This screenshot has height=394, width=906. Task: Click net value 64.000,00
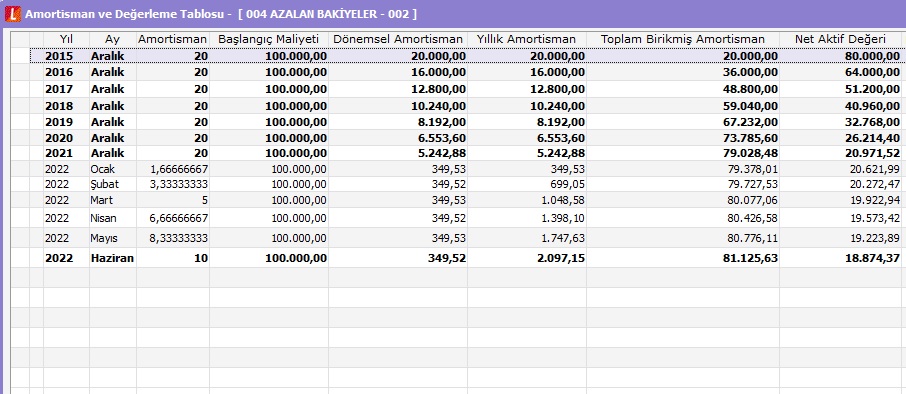pyautogui.click(x=841, y=72)
